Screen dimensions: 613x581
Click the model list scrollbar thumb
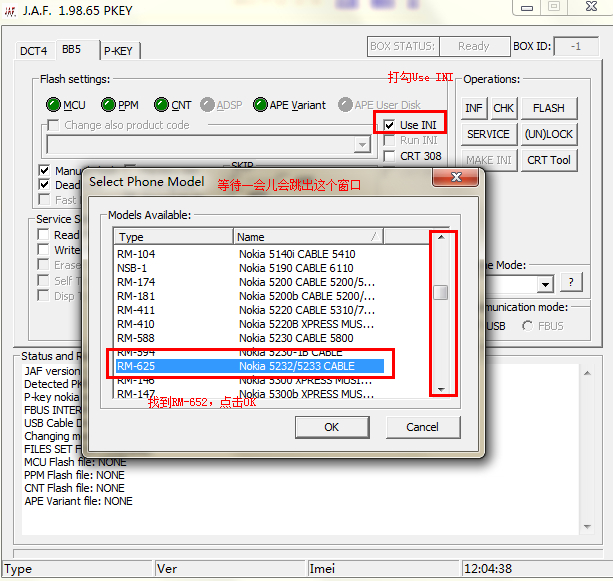point(441,292)
